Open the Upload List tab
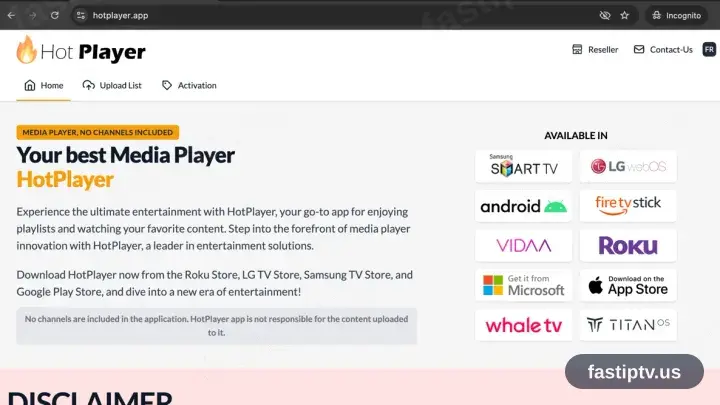Image resolution: width=720 pixels, height=405 pixels. tap(112, 85)
